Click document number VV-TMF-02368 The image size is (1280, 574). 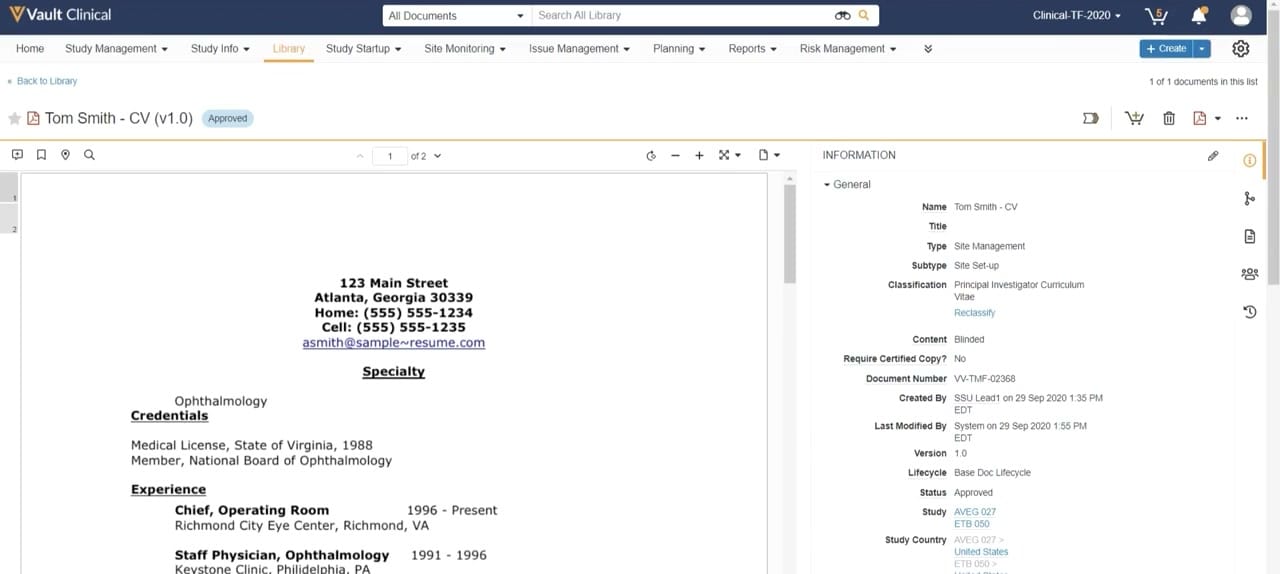pyautogui.click(x=985, y=379)
